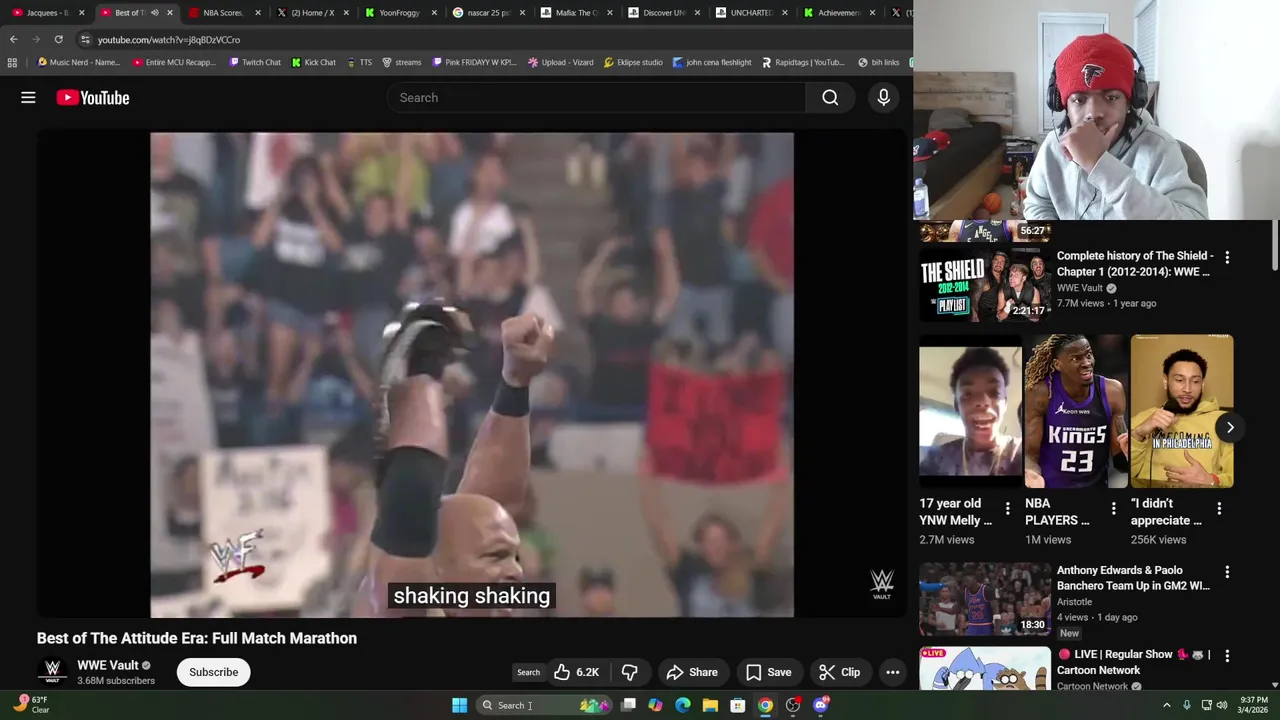The image size is (1280, 720).
Task: Open options for the "I didn't appreciate" short
Action: coord(1219,508)
